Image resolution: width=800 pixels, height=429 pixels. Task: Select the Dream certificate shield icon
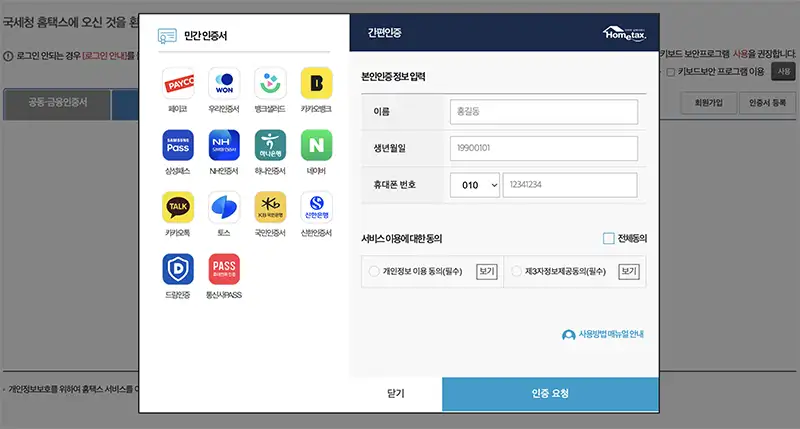pyautogui.click(x=178, y=269)
